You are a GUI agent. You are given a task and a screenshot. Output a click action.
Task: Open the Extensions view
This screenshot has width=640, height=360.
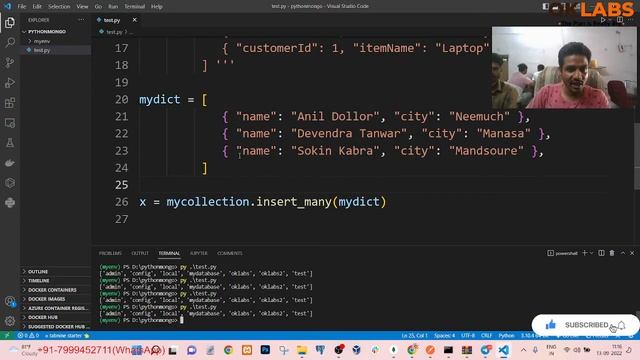(x=10, y=102)
